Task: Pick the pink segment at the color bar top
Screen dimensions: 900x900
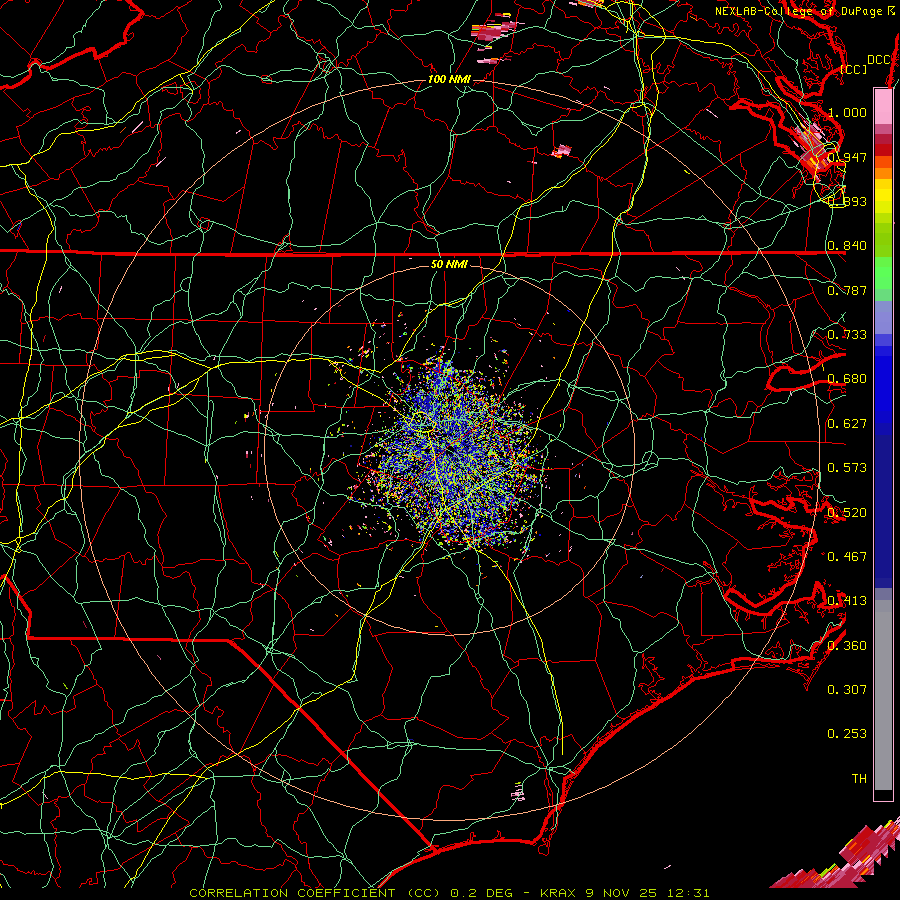Action: click(x=883, y=107)
